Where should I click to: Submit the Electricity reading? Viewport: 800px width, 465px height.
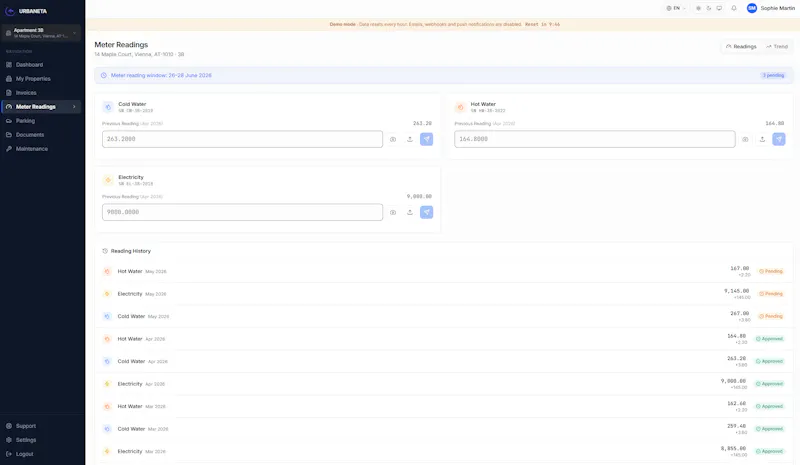click(427, 212)
